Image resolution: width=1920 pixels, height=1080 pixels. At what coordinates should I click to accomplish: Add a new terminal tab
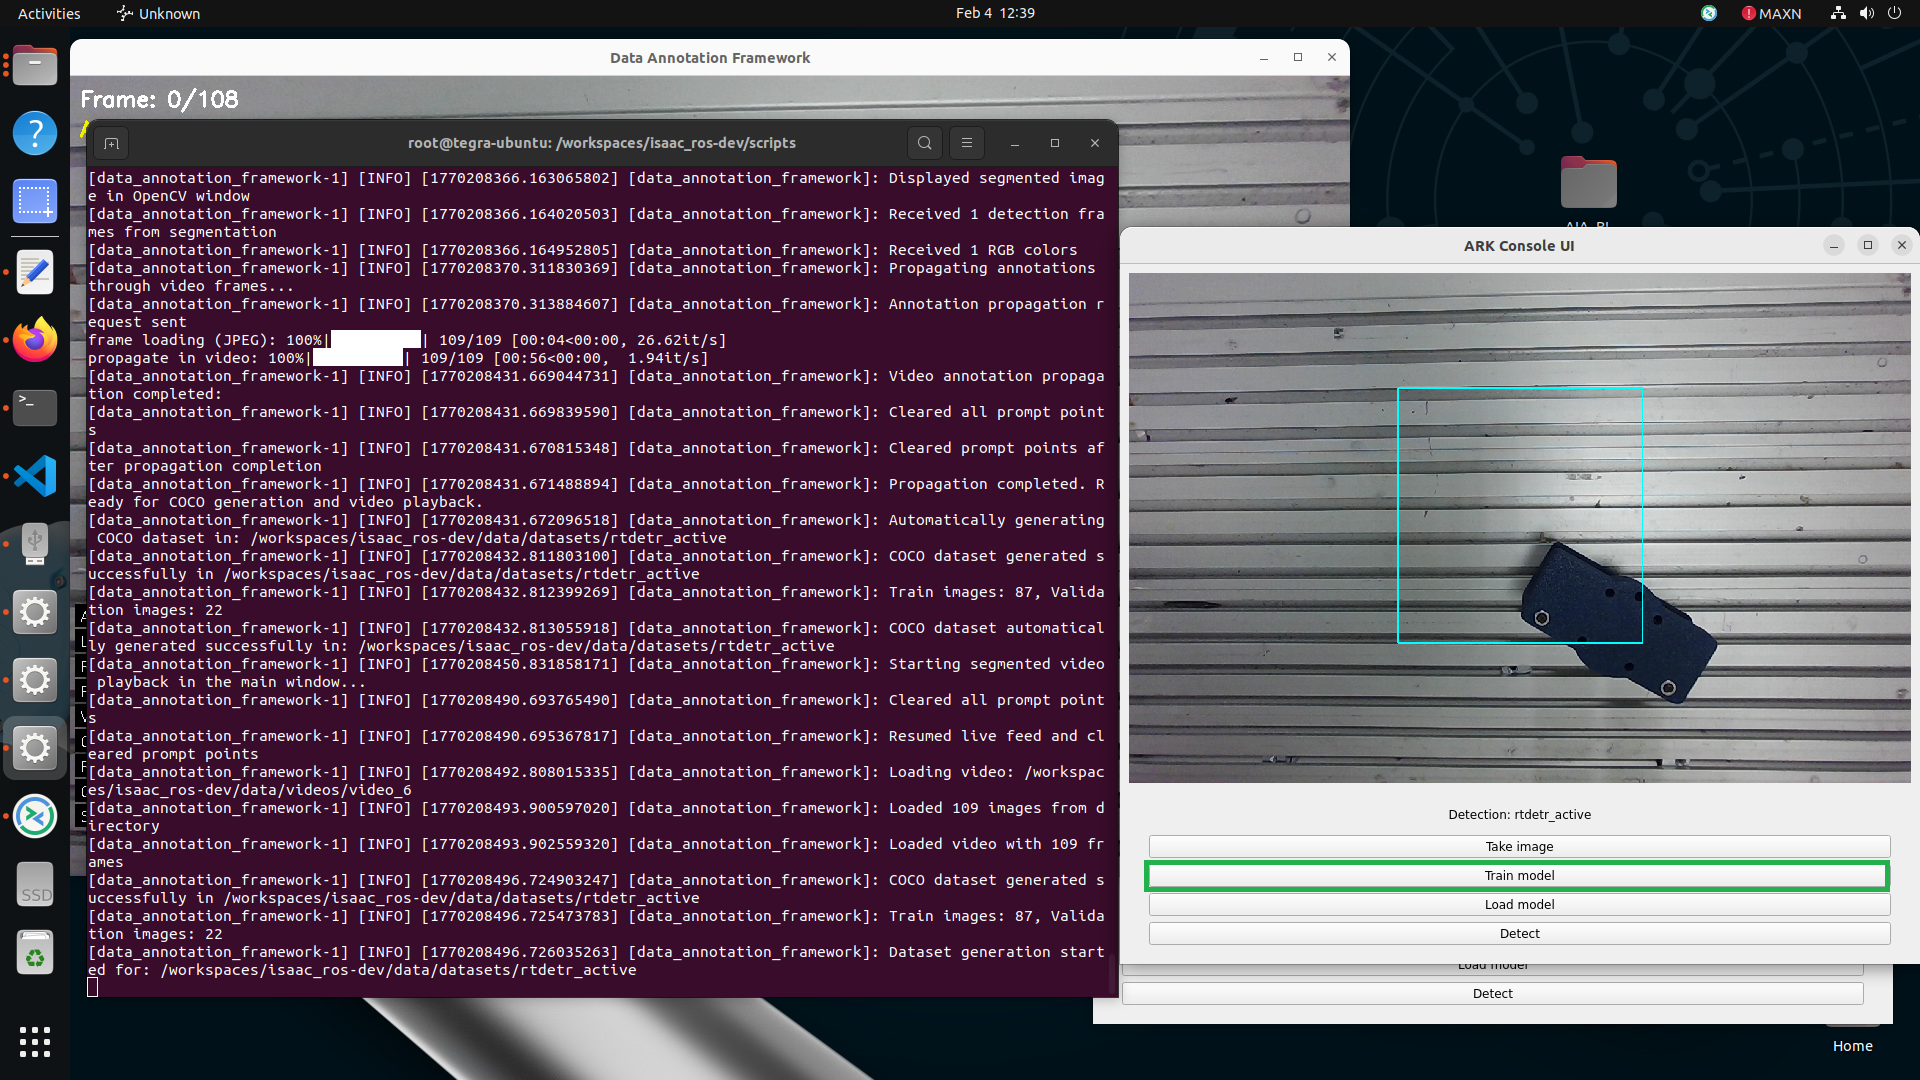[112, 144]
